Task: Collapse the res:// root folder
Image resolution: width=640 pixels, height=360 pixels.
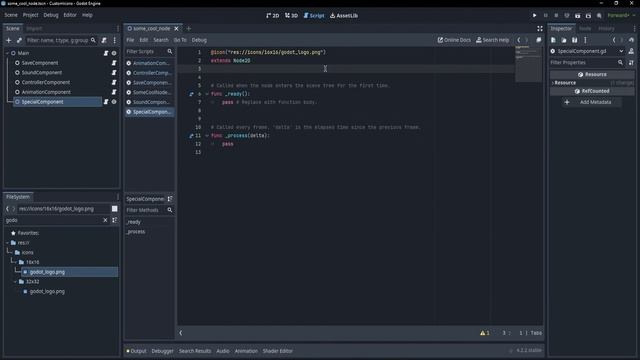Action: point(7,243)
